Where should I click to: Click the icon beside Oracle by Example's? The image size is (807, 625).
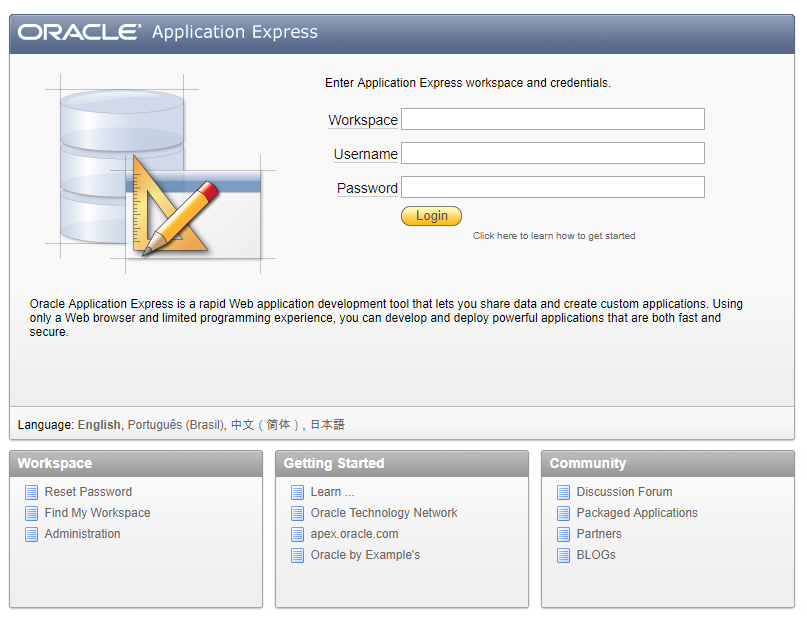(297, 555)
